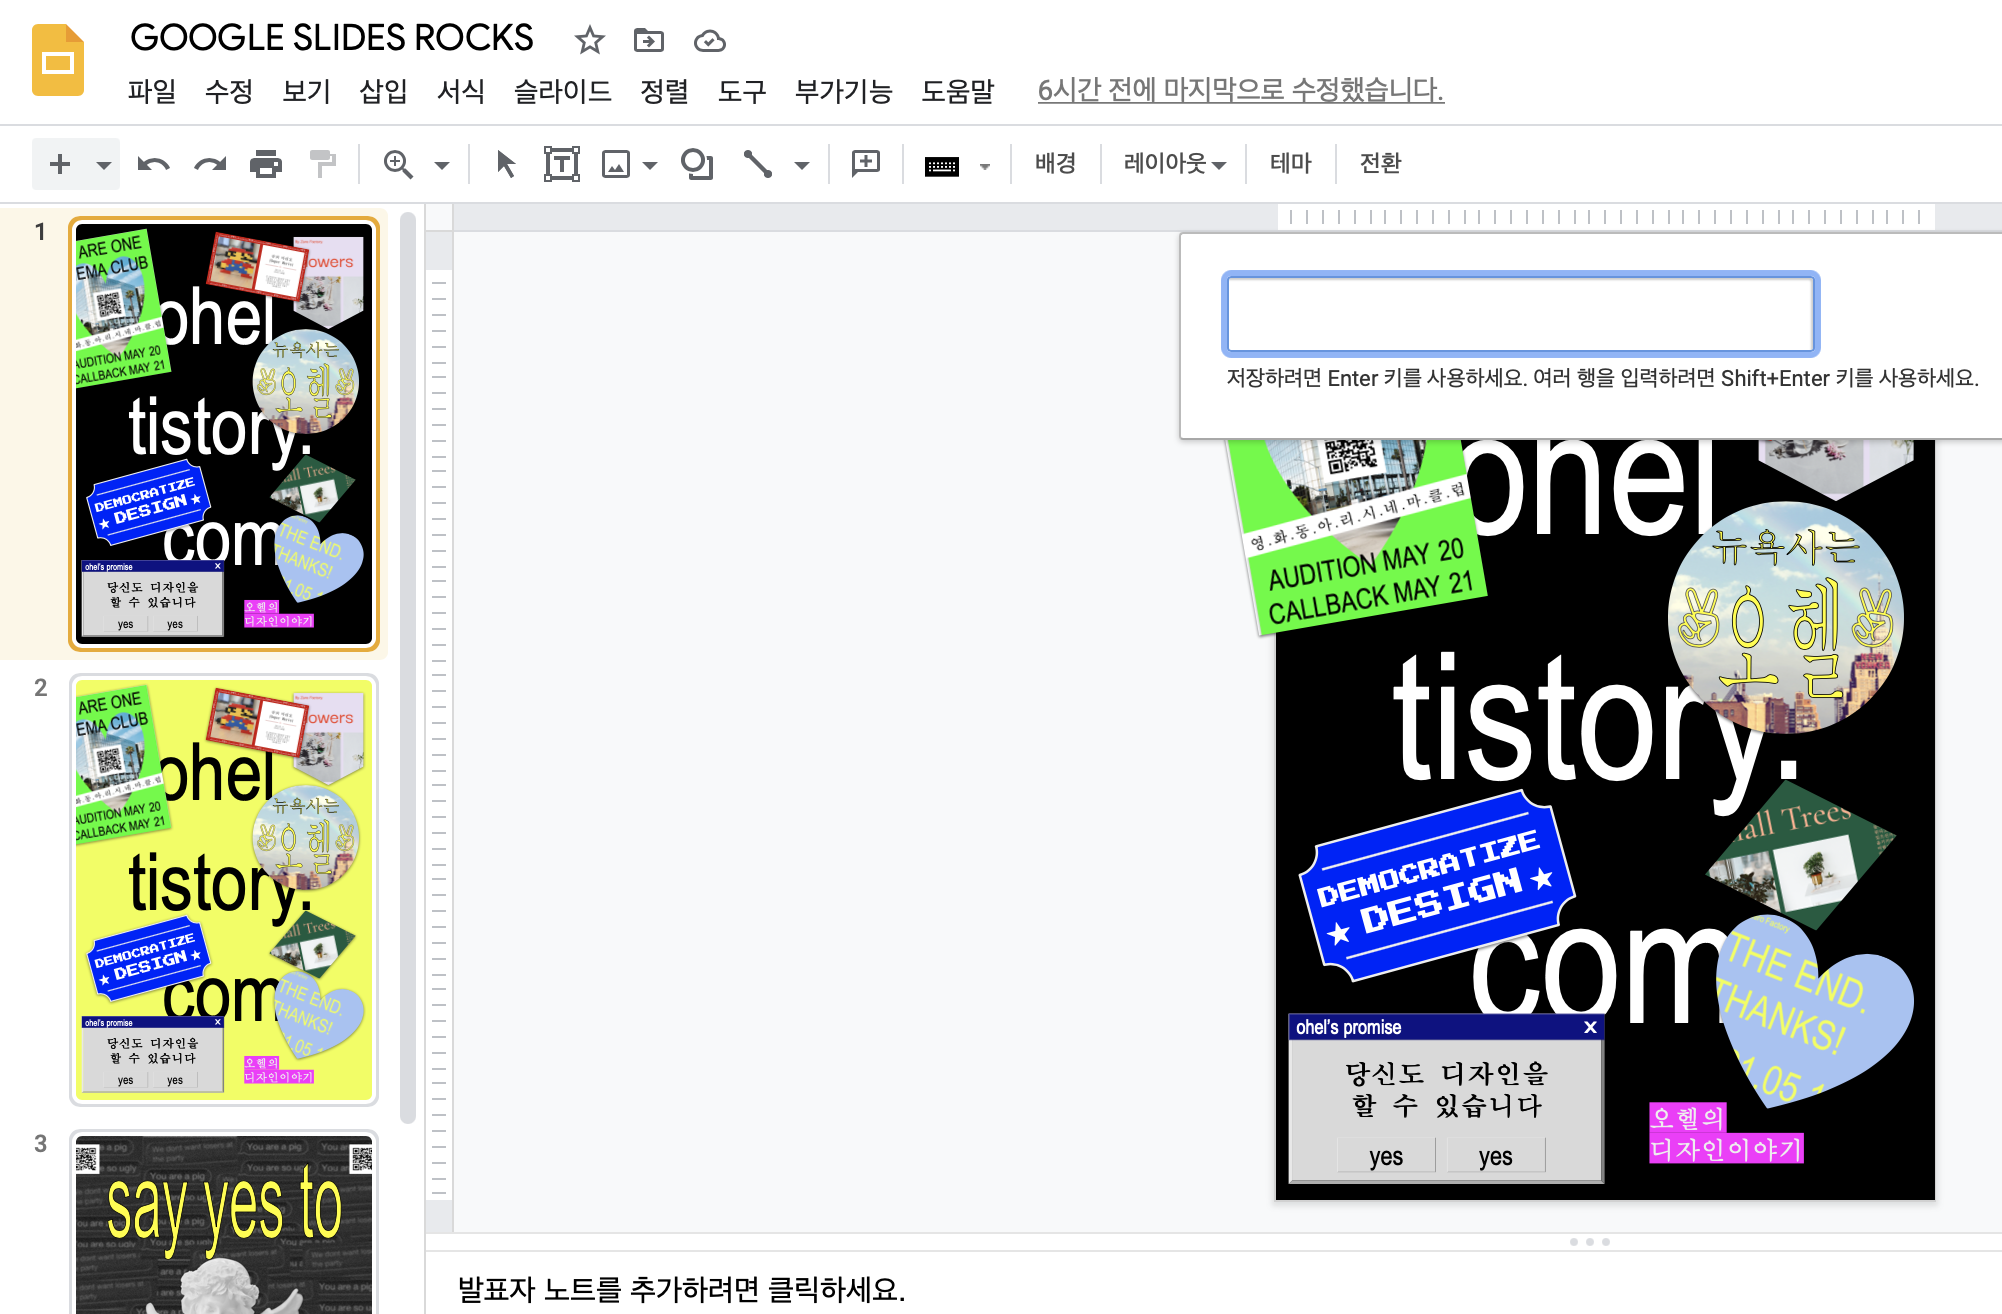2002x1314 pixels.
Task: Open the zoom dropdown arrow
Action: [442, 165]
